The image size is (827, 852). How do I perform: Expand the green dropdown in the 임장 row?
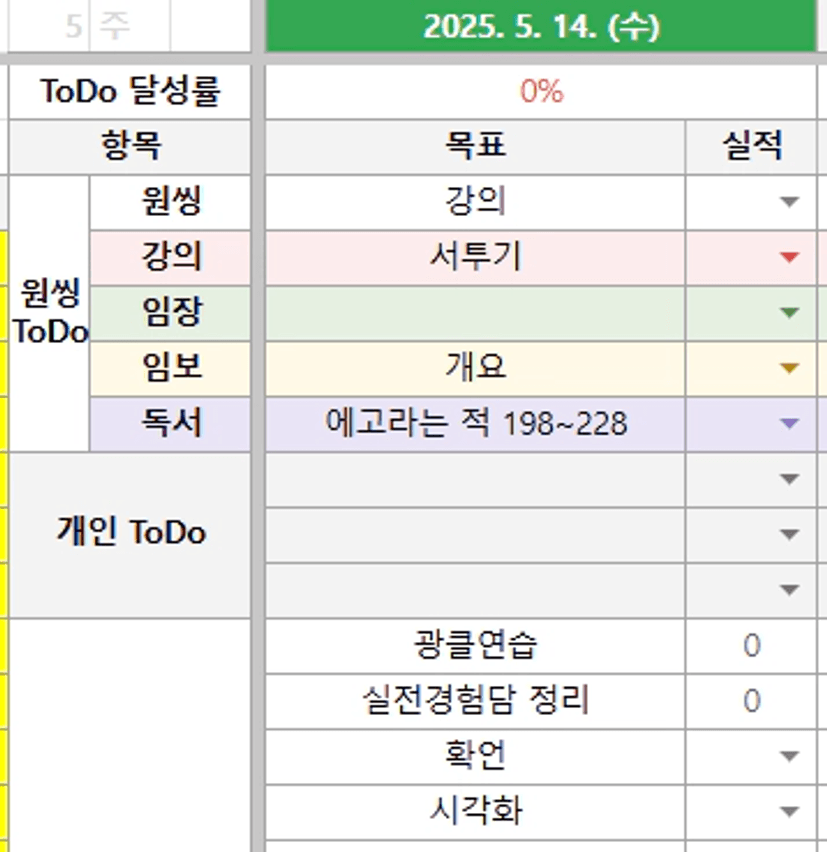pyautogui.click(x=790, y=313)
